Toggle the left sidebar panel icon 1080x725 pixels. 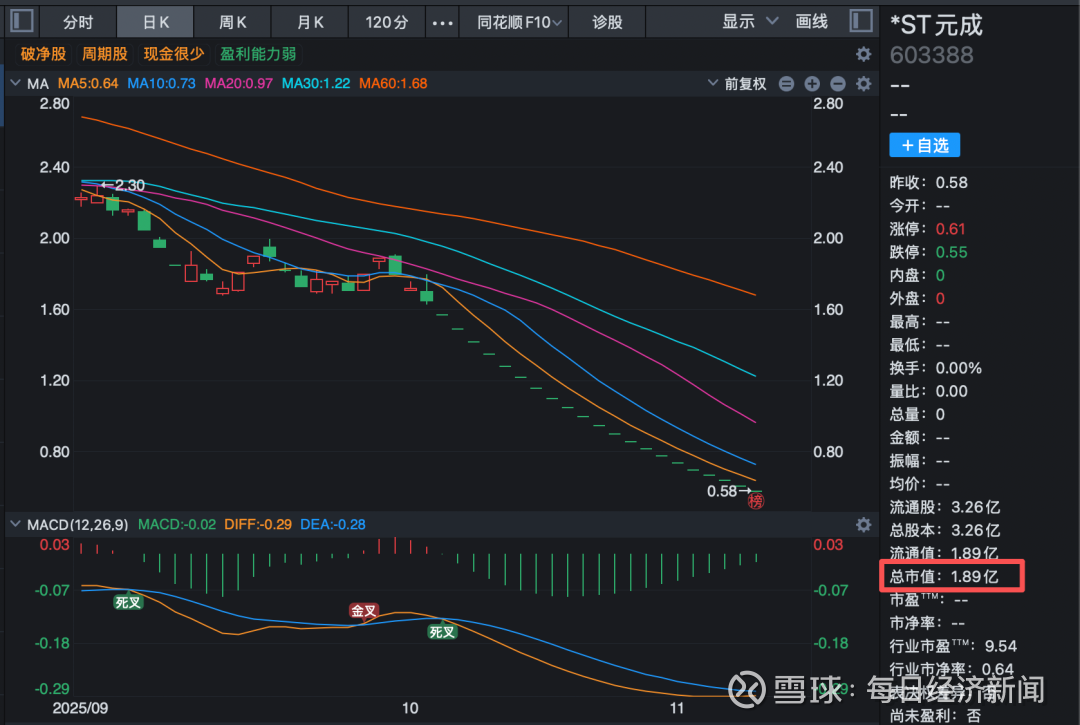[x=22, y=21]
